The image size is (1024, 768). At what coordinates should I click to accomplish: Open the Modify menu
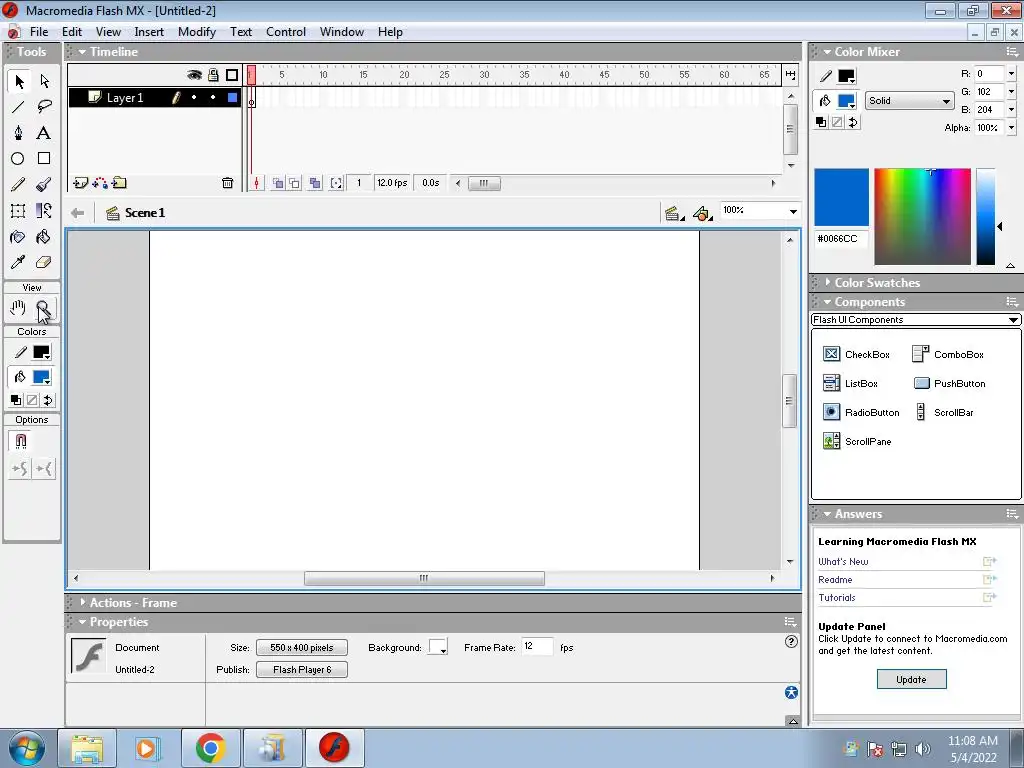pyautogui.click(x=197, y=32)
